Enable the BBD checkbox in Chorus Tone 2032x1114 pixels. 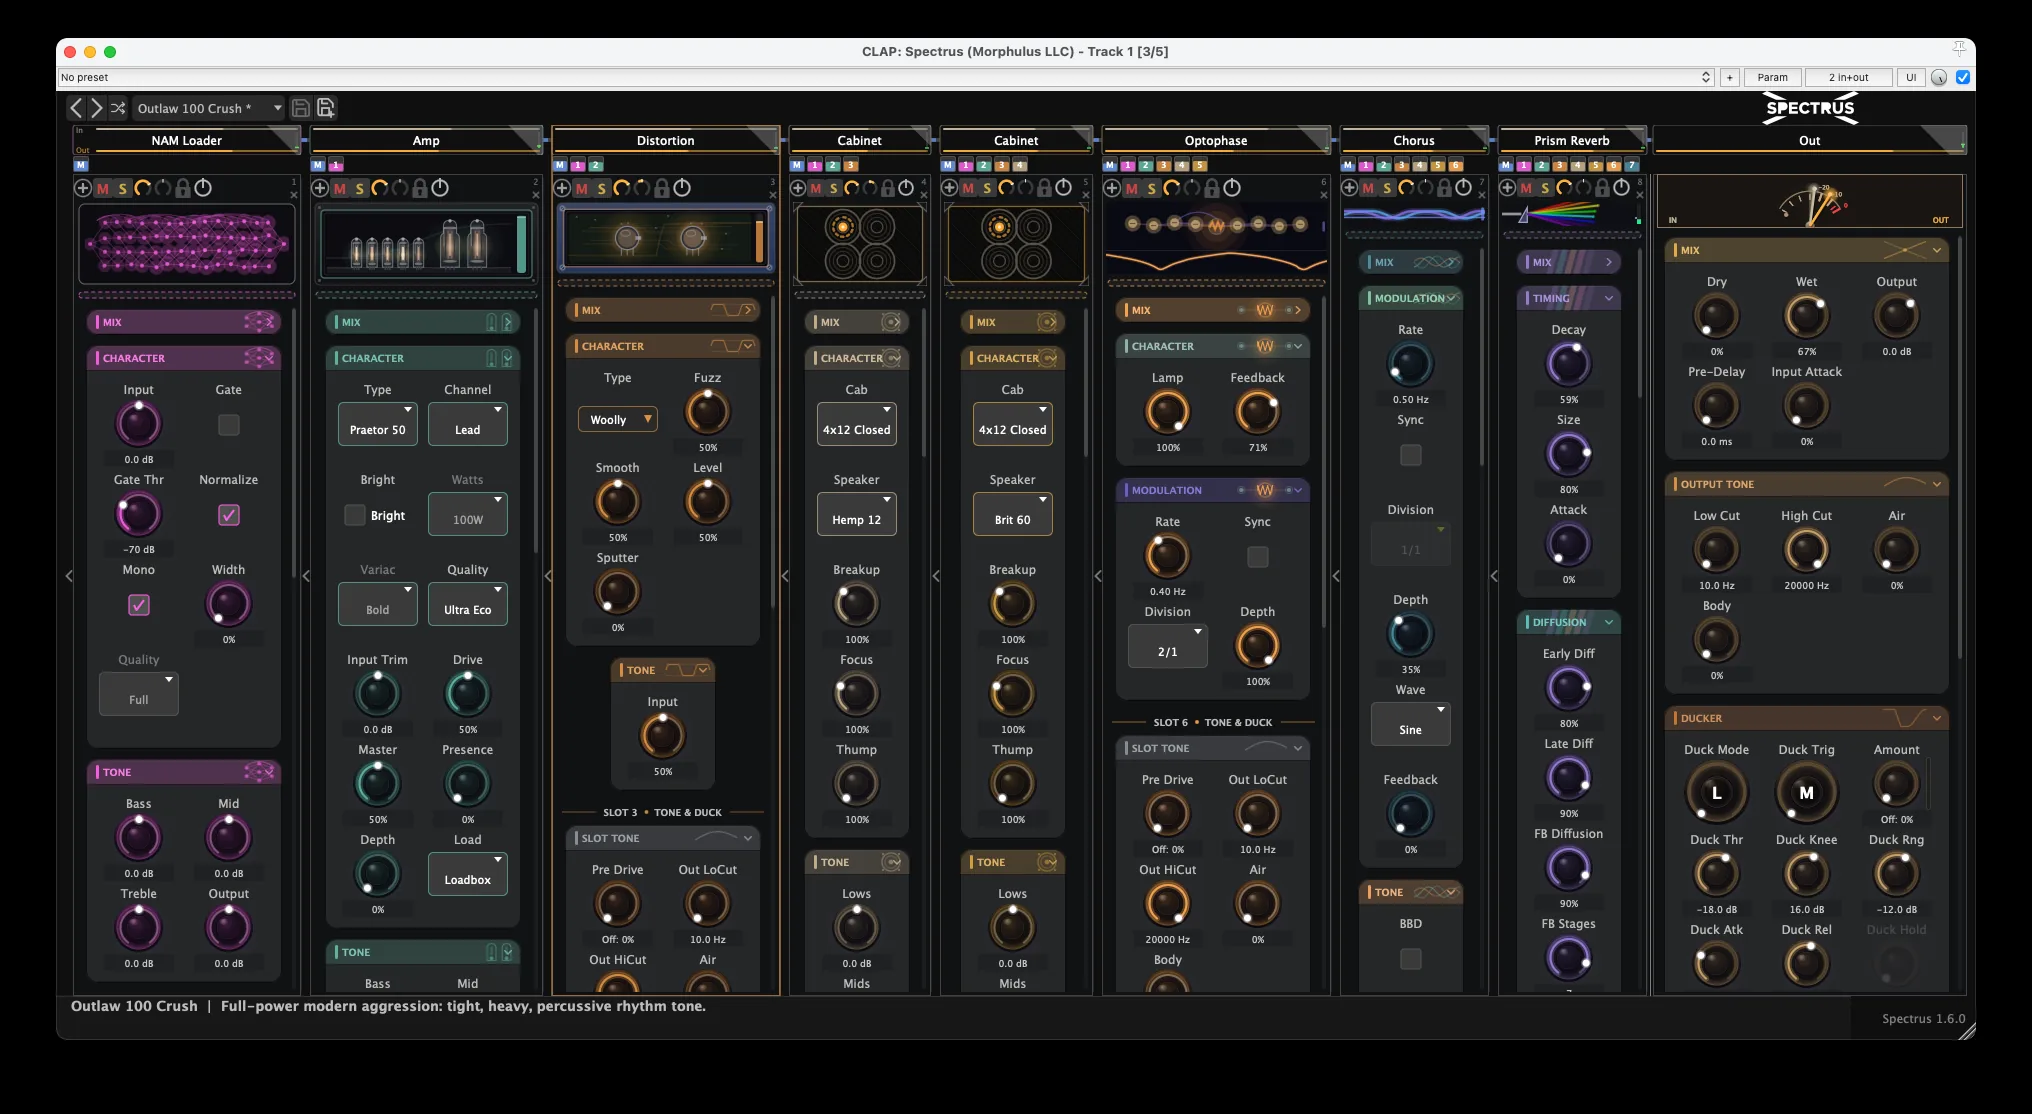click(x=1411, y=959)
